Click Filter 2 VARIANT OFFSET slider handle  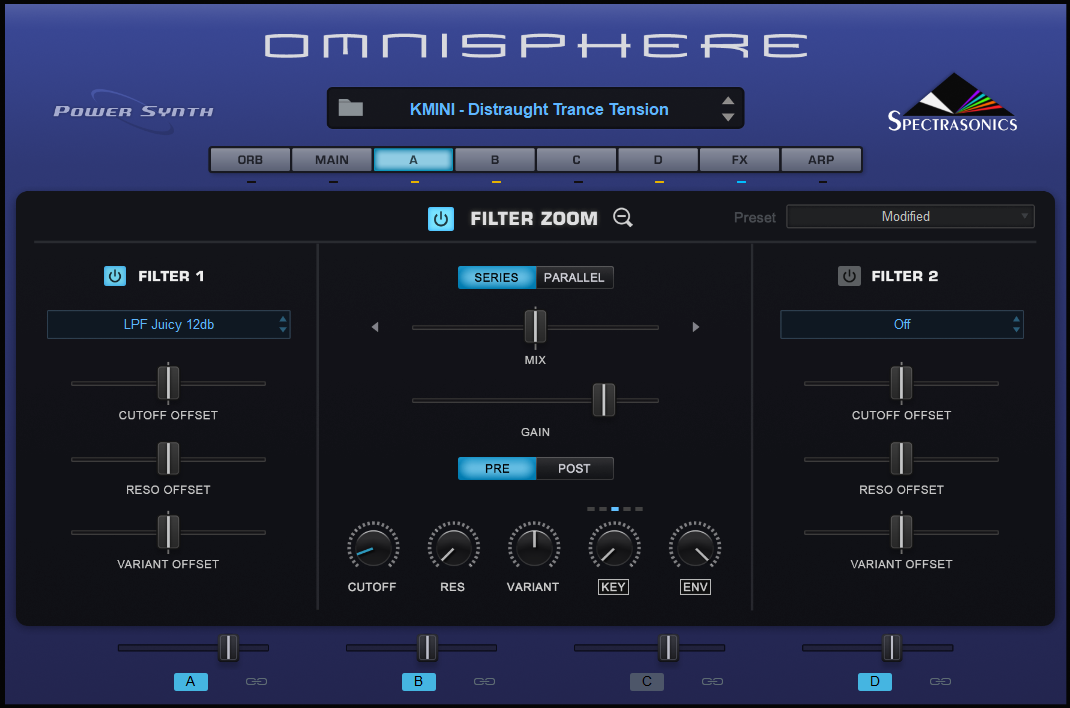[x=901, y=532]
